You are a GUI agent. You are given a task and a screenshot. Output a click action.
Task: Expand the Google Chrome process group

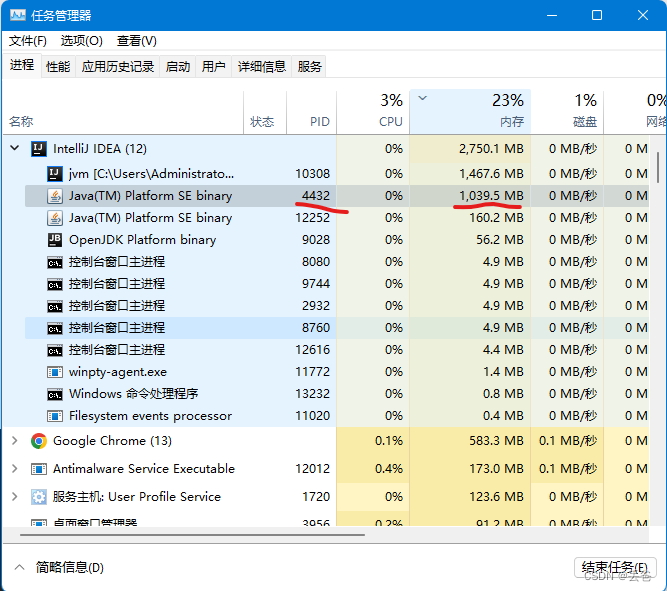[14, 441]
